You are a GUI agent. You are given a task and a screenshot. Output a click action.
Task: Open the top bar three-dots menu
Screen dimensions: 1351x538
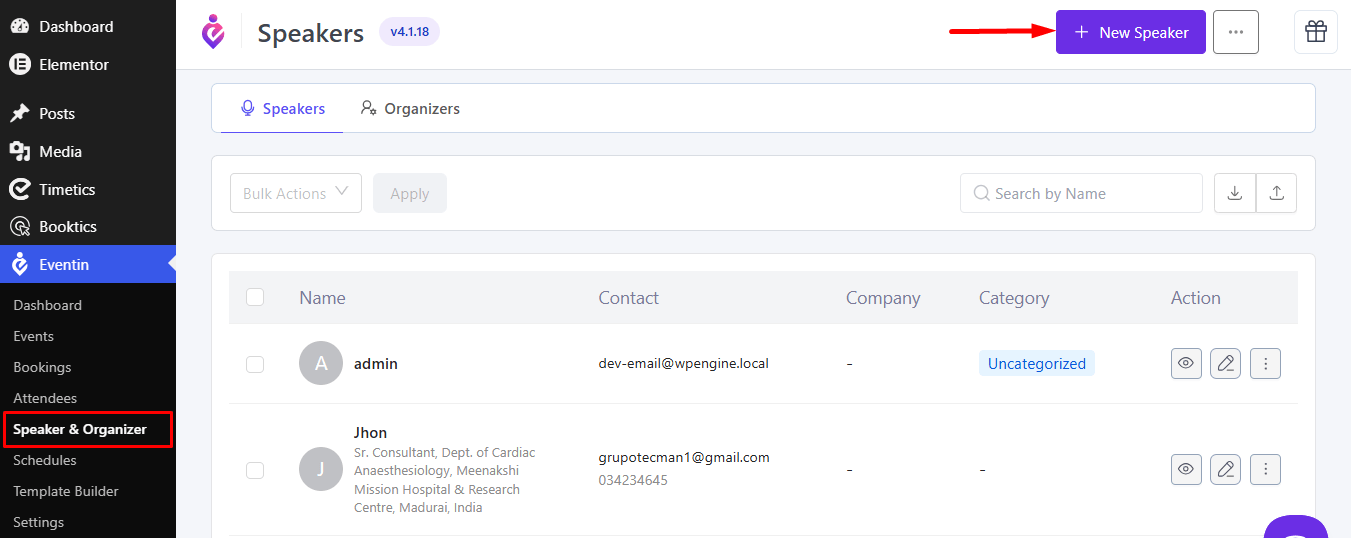pos(1236,32)
